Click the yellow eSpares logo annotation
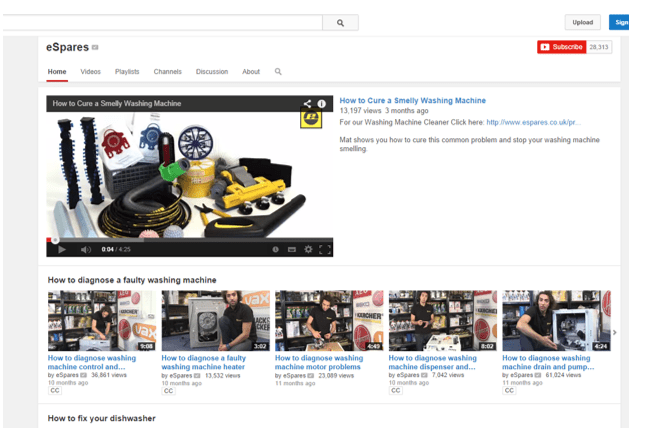The height and width of the screenshot is (428, 647). [311, 118]
